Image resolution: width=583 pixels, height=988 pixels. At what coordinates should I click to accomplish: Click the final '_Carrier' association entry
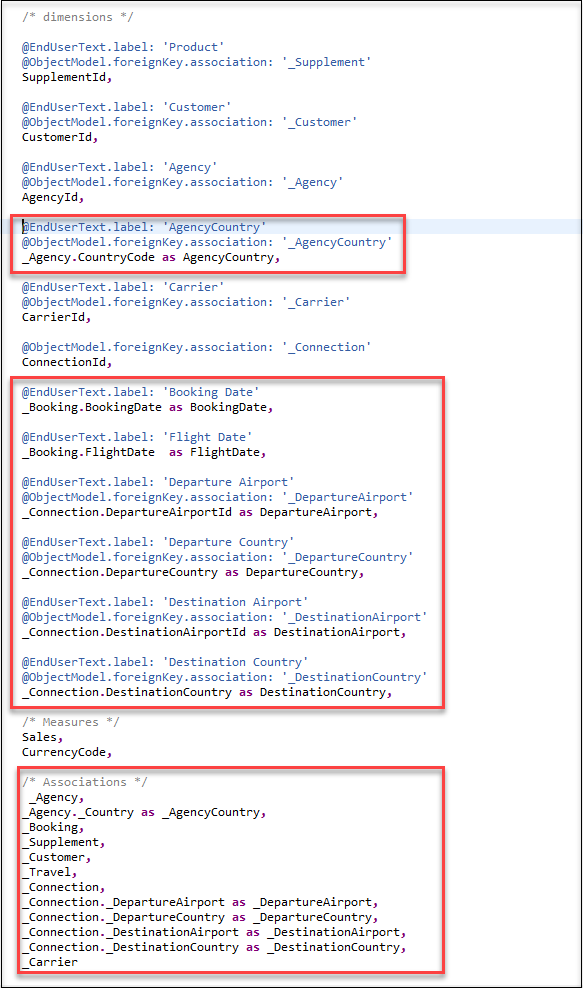50,962
